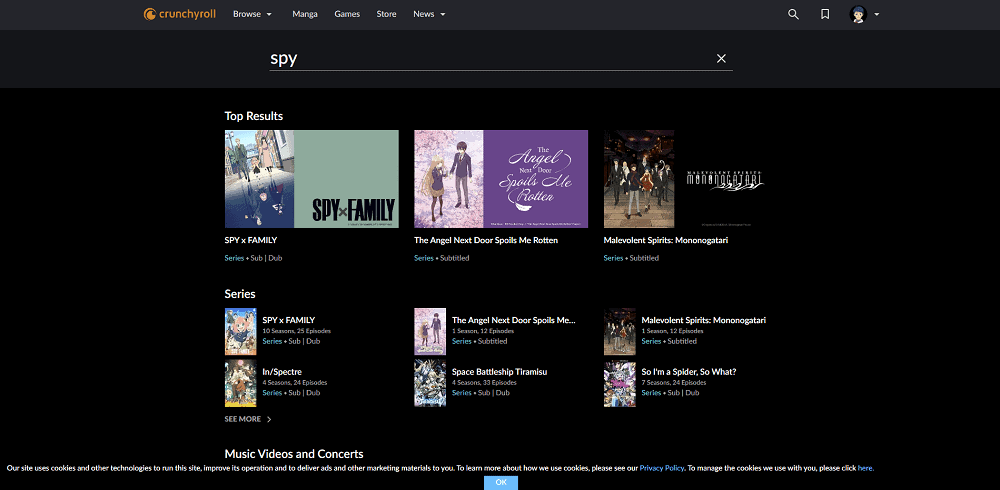The height and width of the screenshot is (490, 1000).
Task: Open Malevolent Spirits: Mononogatari series list title
Action: 703,320
